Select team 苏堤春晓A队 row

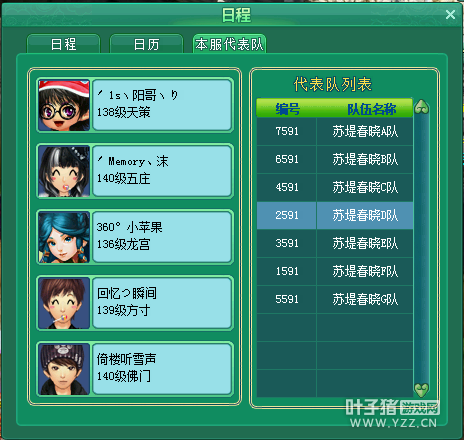point(335,131)
